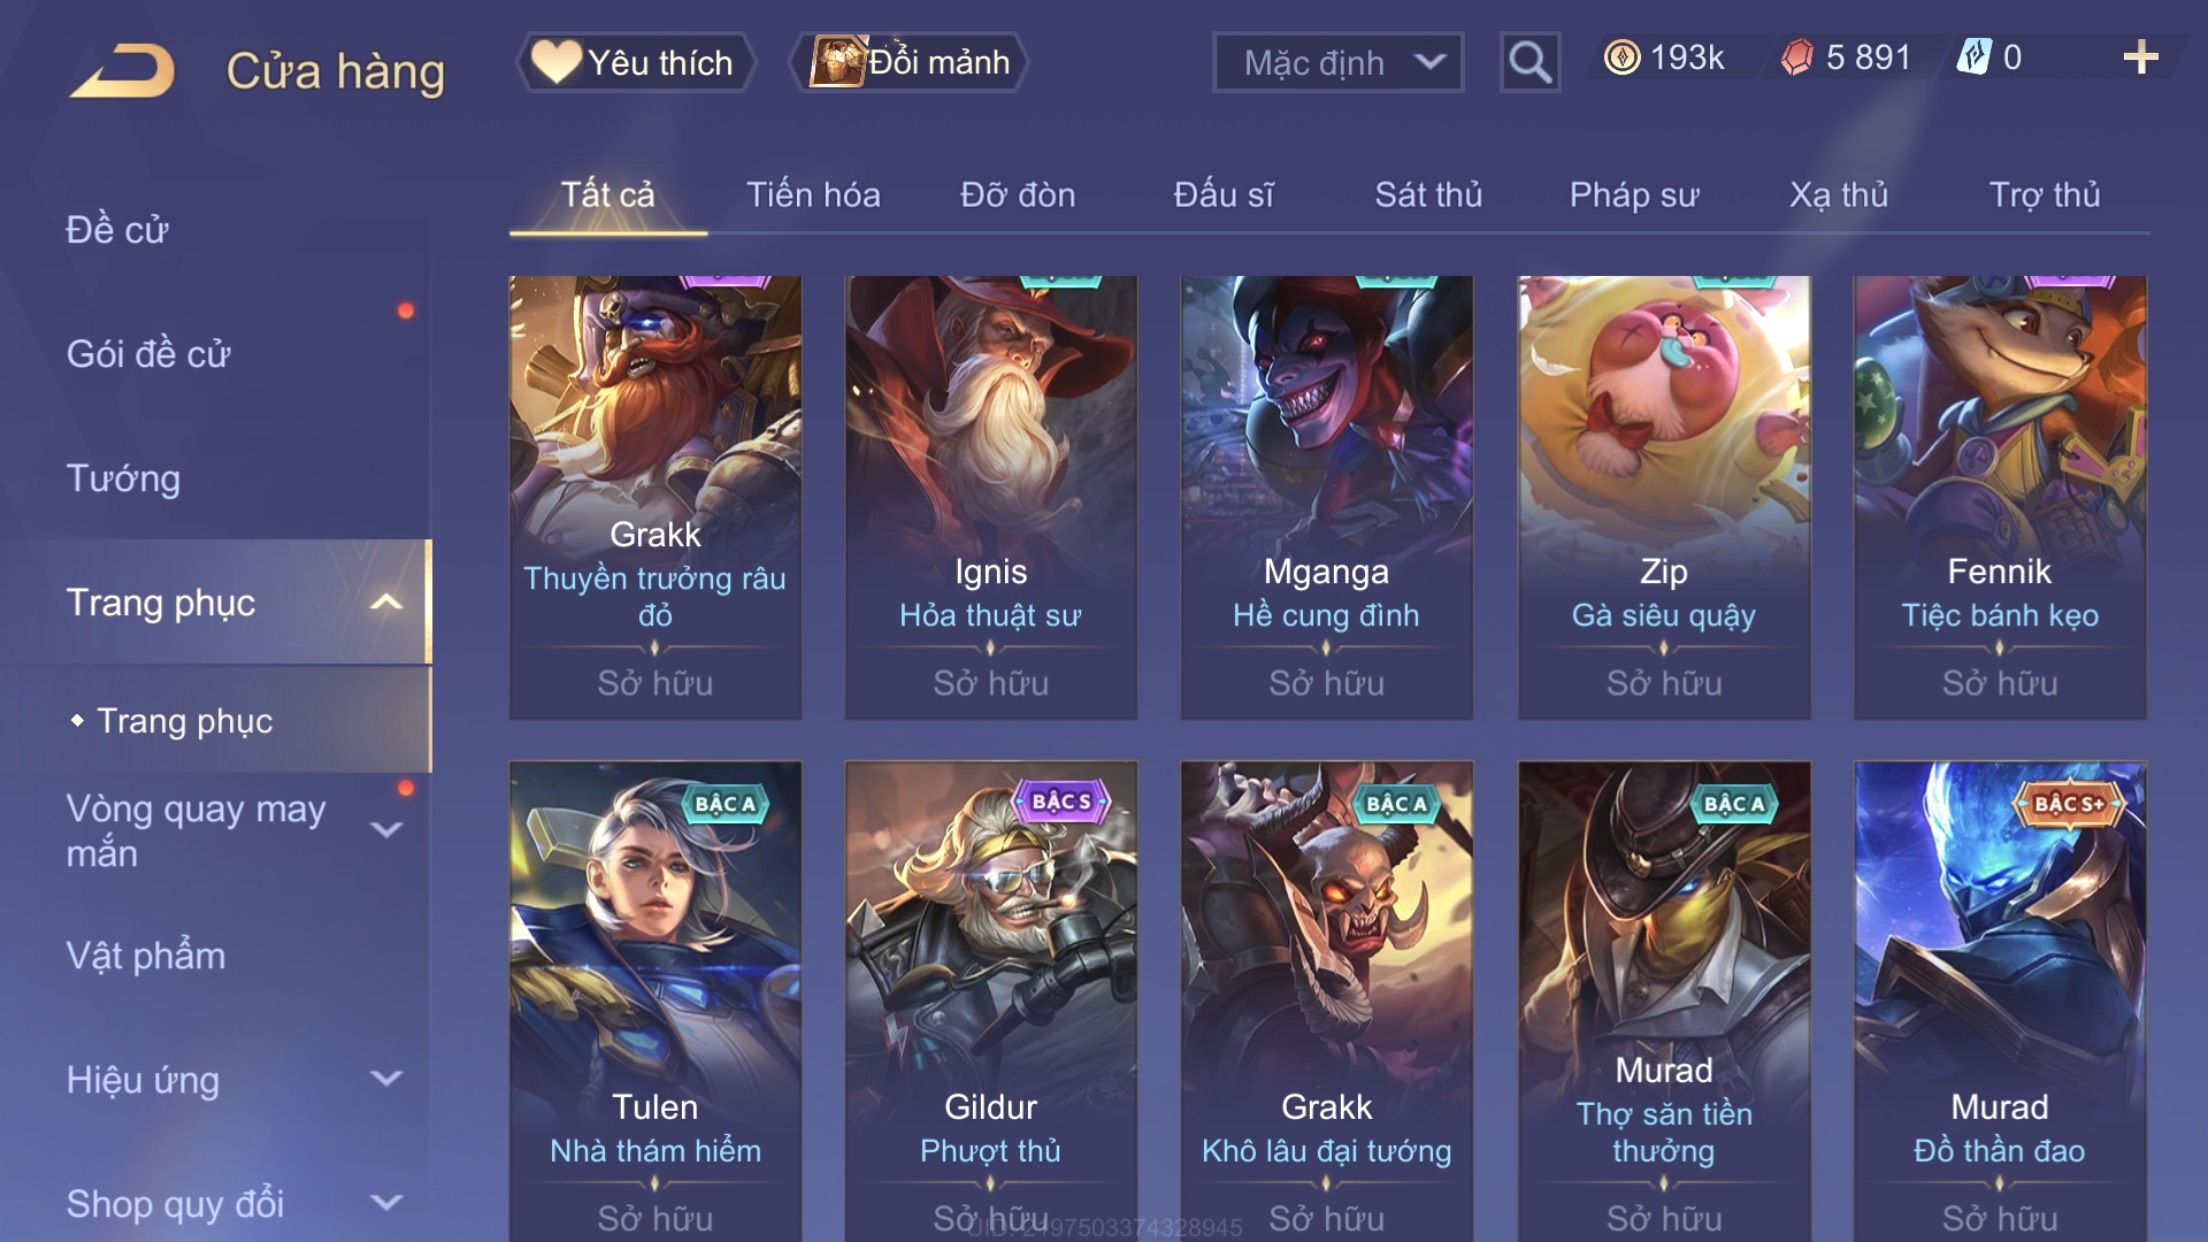Open the search magnifier icon
The width and height of the screenshot is (2208, 1242).
click(1530, 62)
